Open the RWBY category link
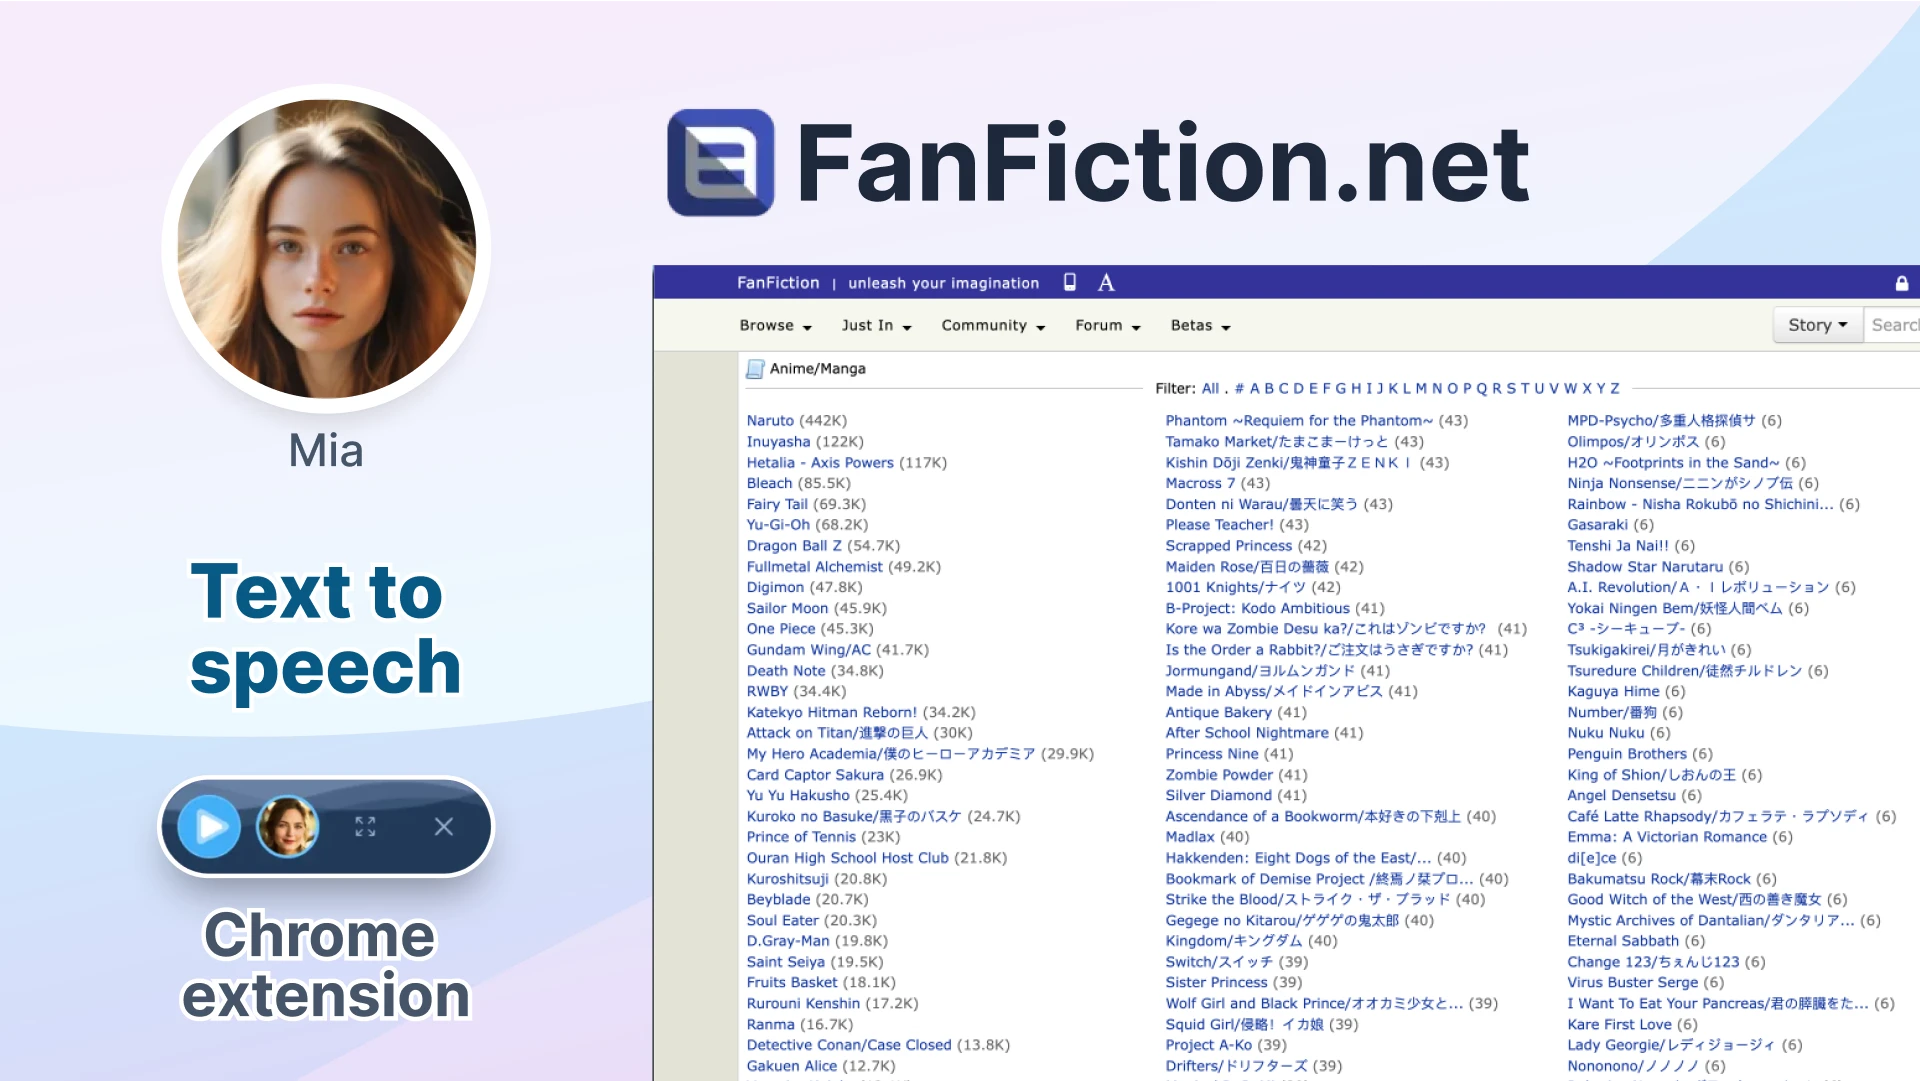This screenshot has height=1081, width=1920. (x=767, y=691)
